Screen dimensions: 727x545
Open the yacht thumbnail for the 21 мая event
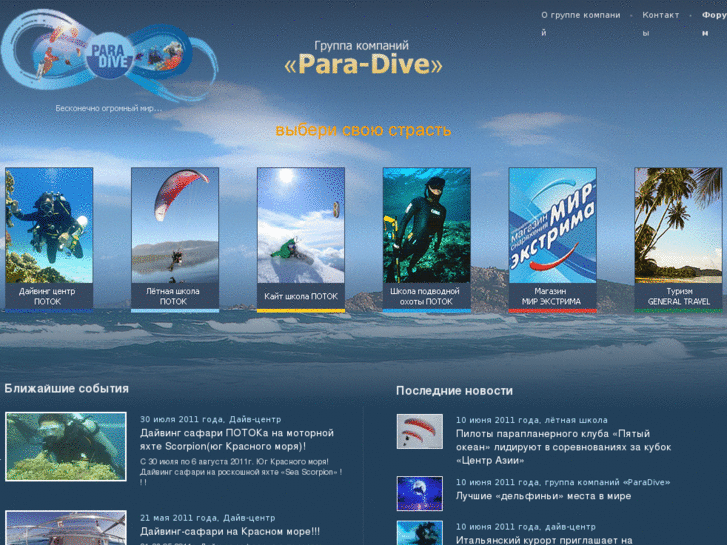[x=66, y=528]
